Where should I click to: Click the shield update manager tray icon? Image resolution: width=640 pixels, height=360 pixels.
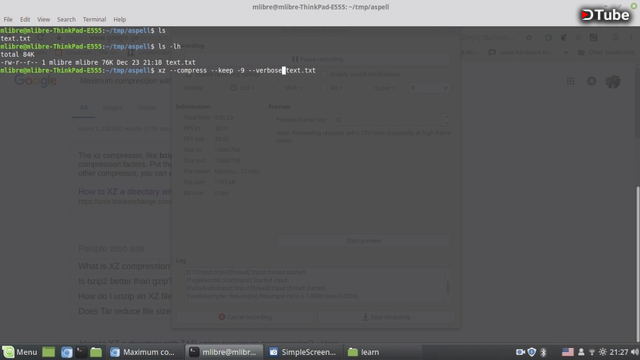[531, 352]
